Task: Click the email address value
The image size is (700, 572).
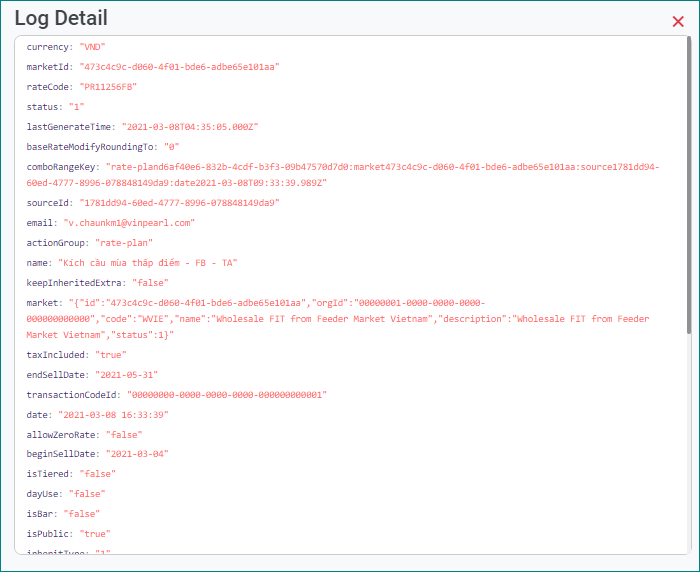Action: [x=129, y=223]
